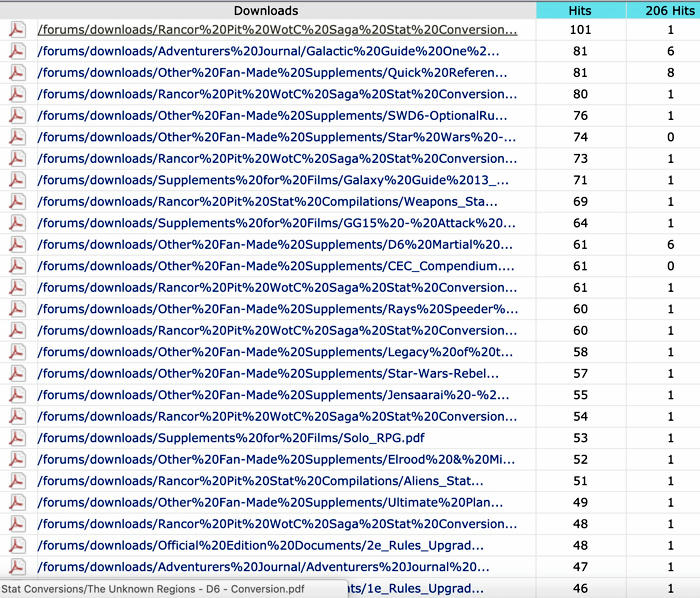Open the Jensaarai supplement link

pos(273,395)
